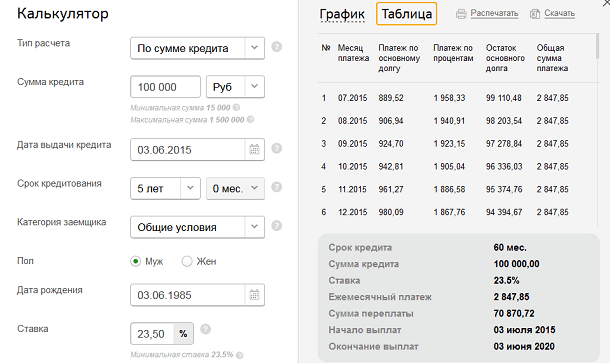The image size is (610, 363).
Task: Click the remaining debt value 96 336,03
Action: [504, 167]
